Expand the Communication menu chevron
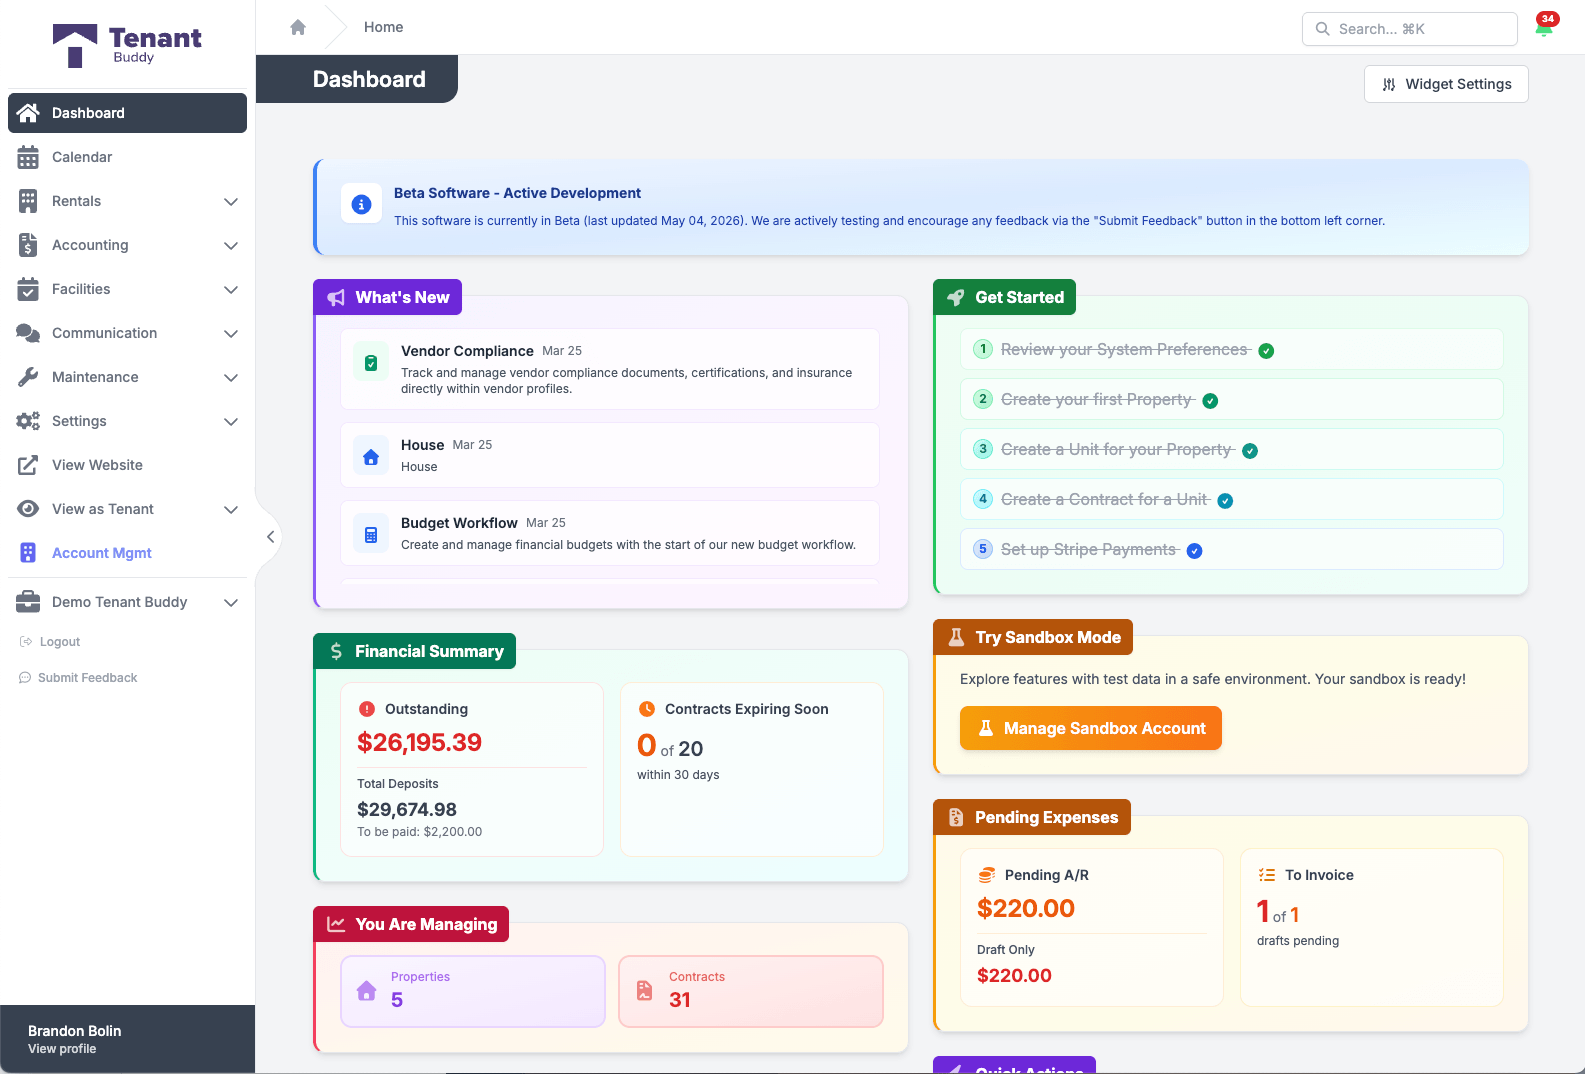This screenshot has height=1074, width=1585. 231,333
